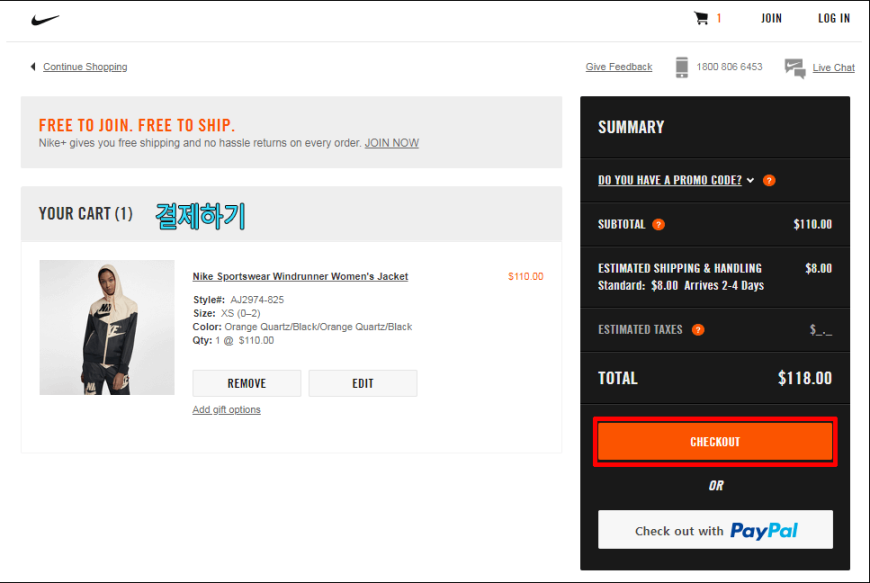Screen dimensions: 870x583
Task: Click the Style# AJ2974-825 text
Action: click(238, 300)
